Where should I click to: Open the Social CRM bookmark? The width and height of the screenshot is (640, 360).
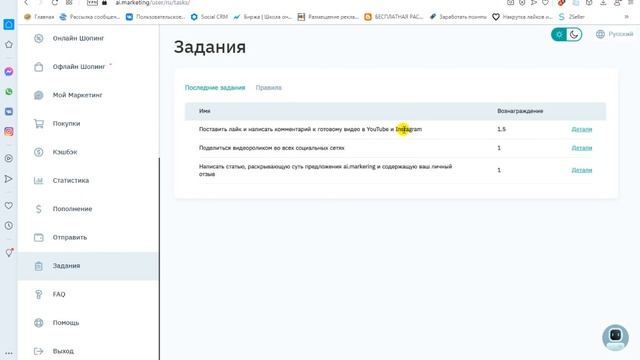click(x=209, y=17)
